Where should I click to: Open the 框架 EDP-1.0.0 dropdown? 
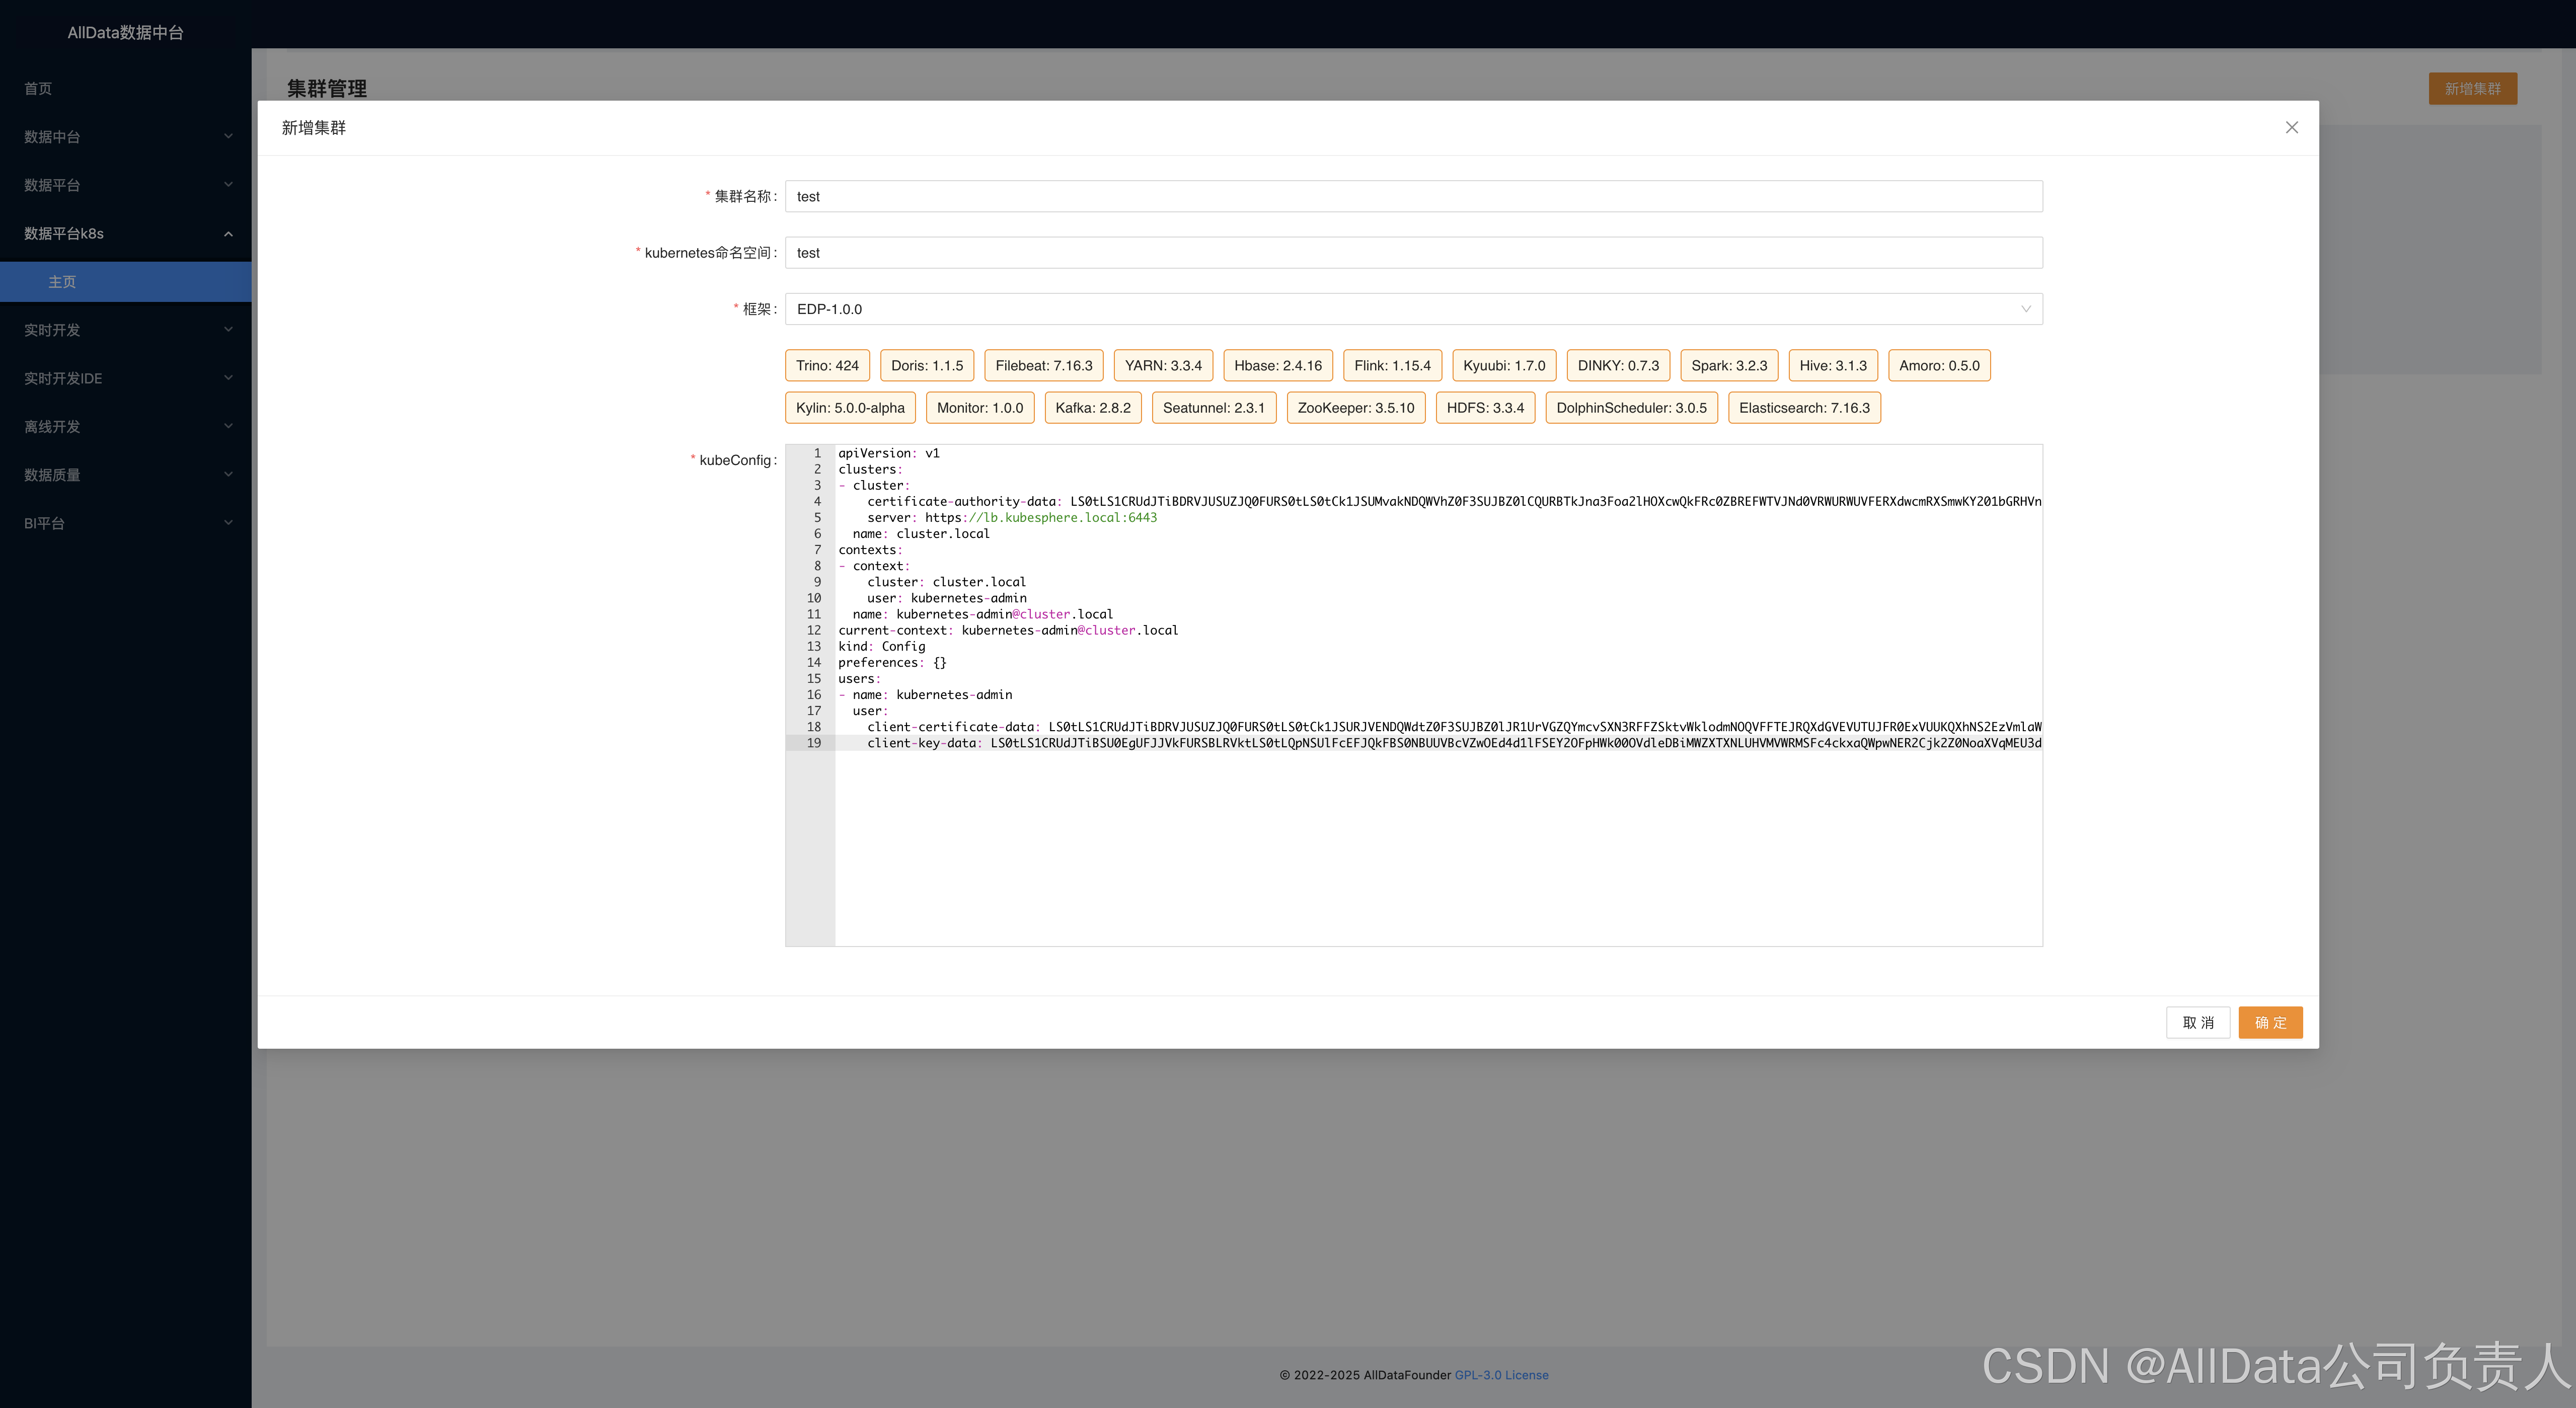click(x=1412, y=309)
